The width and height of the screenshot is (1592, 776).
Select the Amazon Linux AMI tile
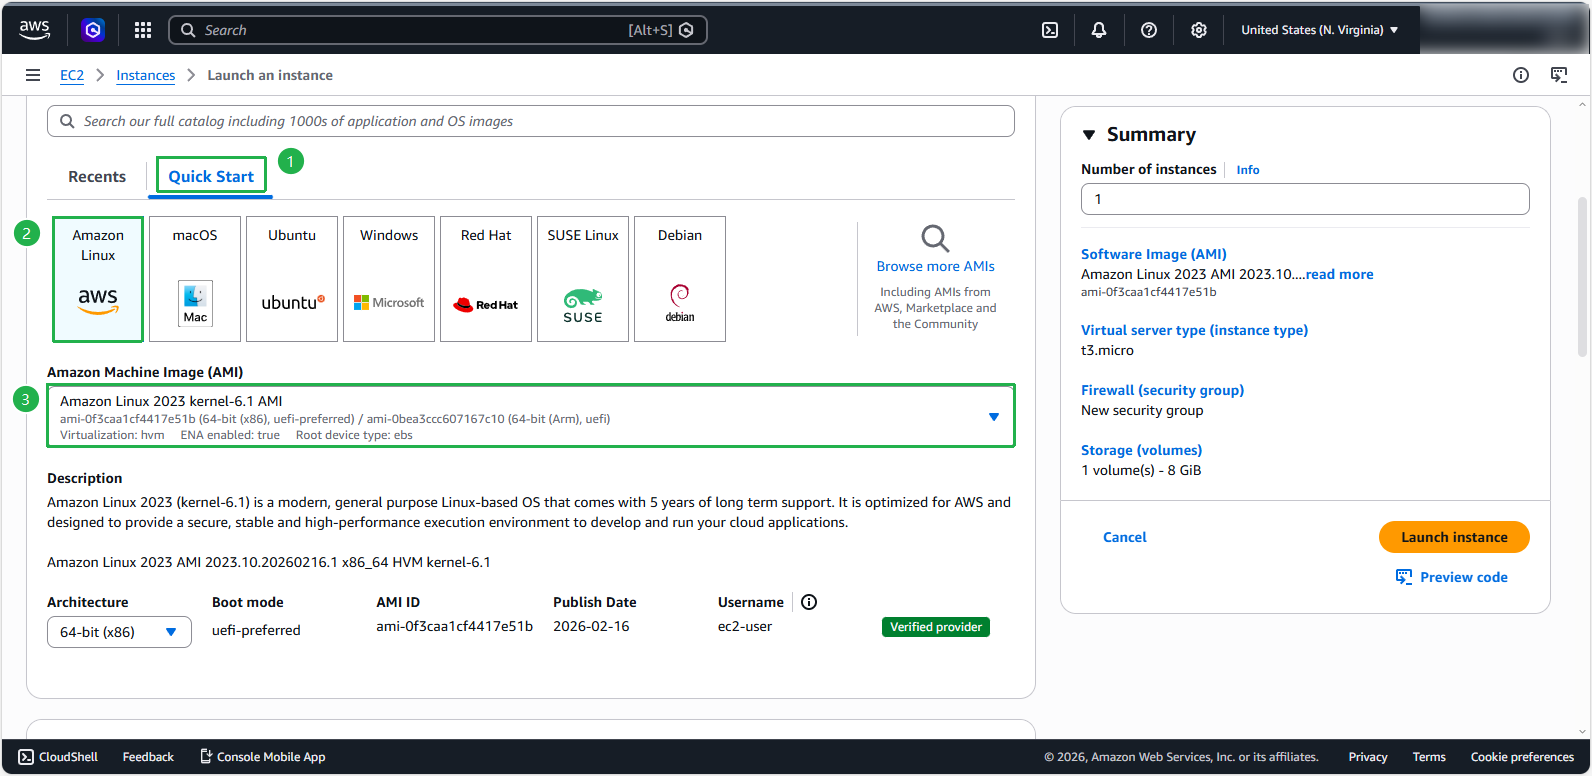[x=98, y=279]
